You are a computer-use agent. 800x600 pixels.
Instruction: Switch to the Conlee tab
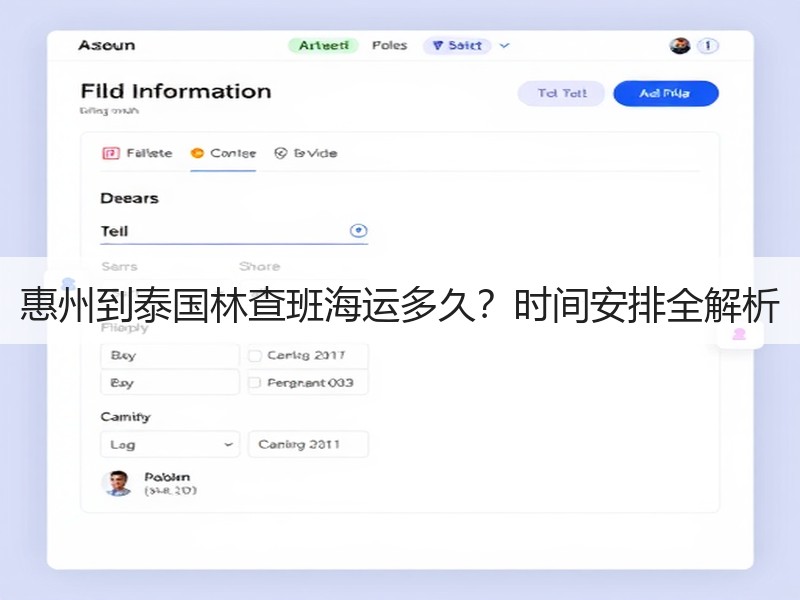pyautogui.click(x=223, y=153)
